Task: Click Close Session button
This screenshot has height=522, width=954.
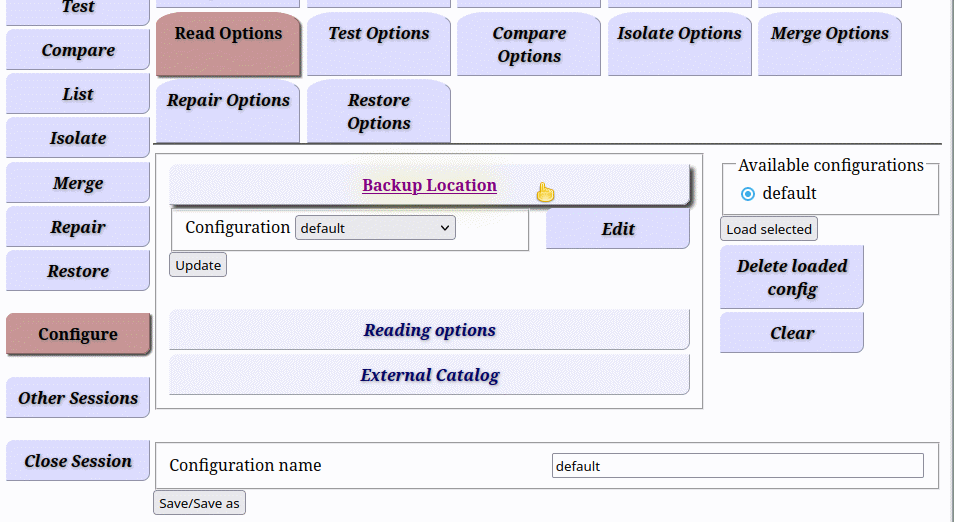Action: (78, 461)
